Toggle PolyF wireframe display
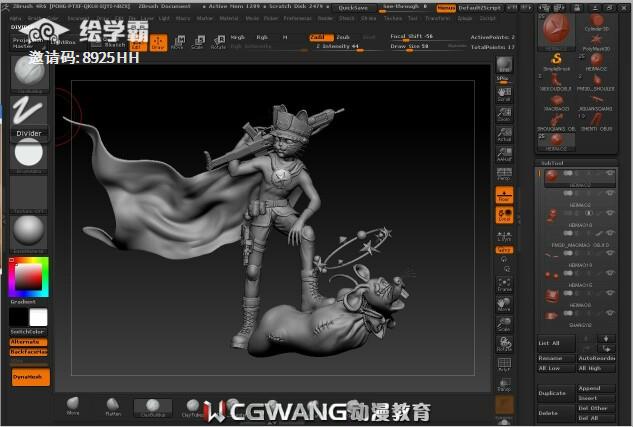The height and width of the screenshot is (427, 633). (x=504, y=364)
